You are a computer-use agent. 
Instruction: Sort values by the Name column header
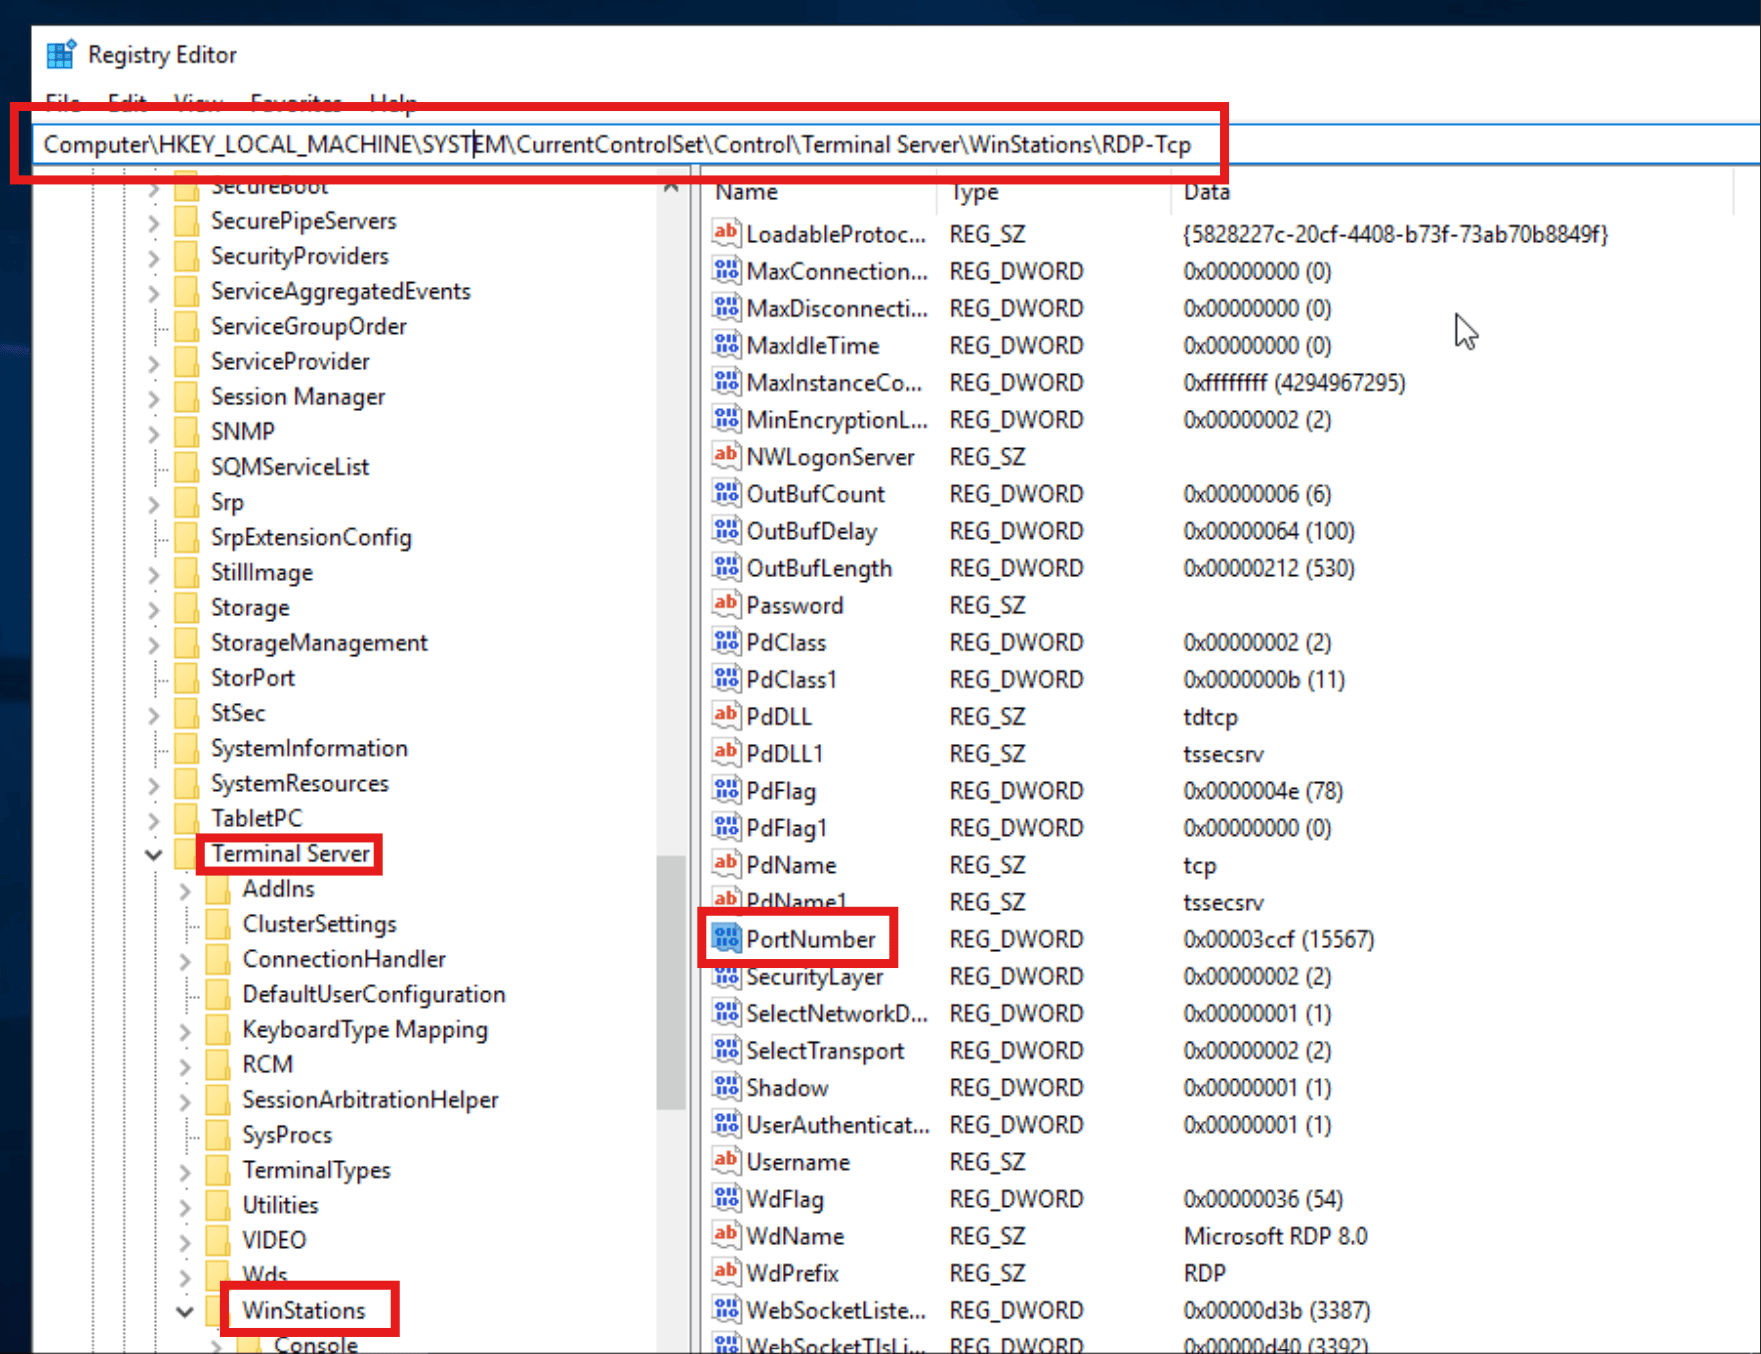click(x=746, y=191)
